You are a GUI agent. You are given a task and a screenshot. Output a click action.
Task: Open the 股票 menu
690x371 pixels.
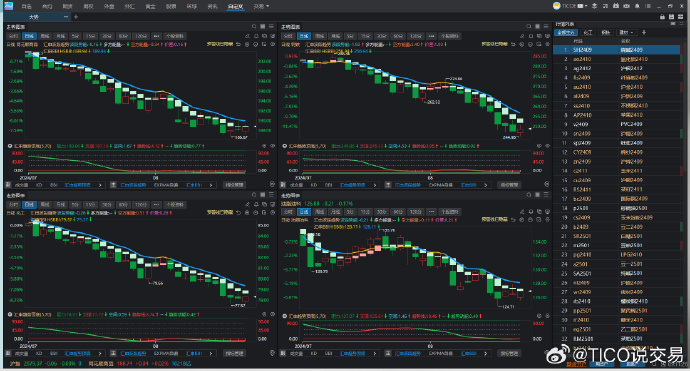(171, 6)
